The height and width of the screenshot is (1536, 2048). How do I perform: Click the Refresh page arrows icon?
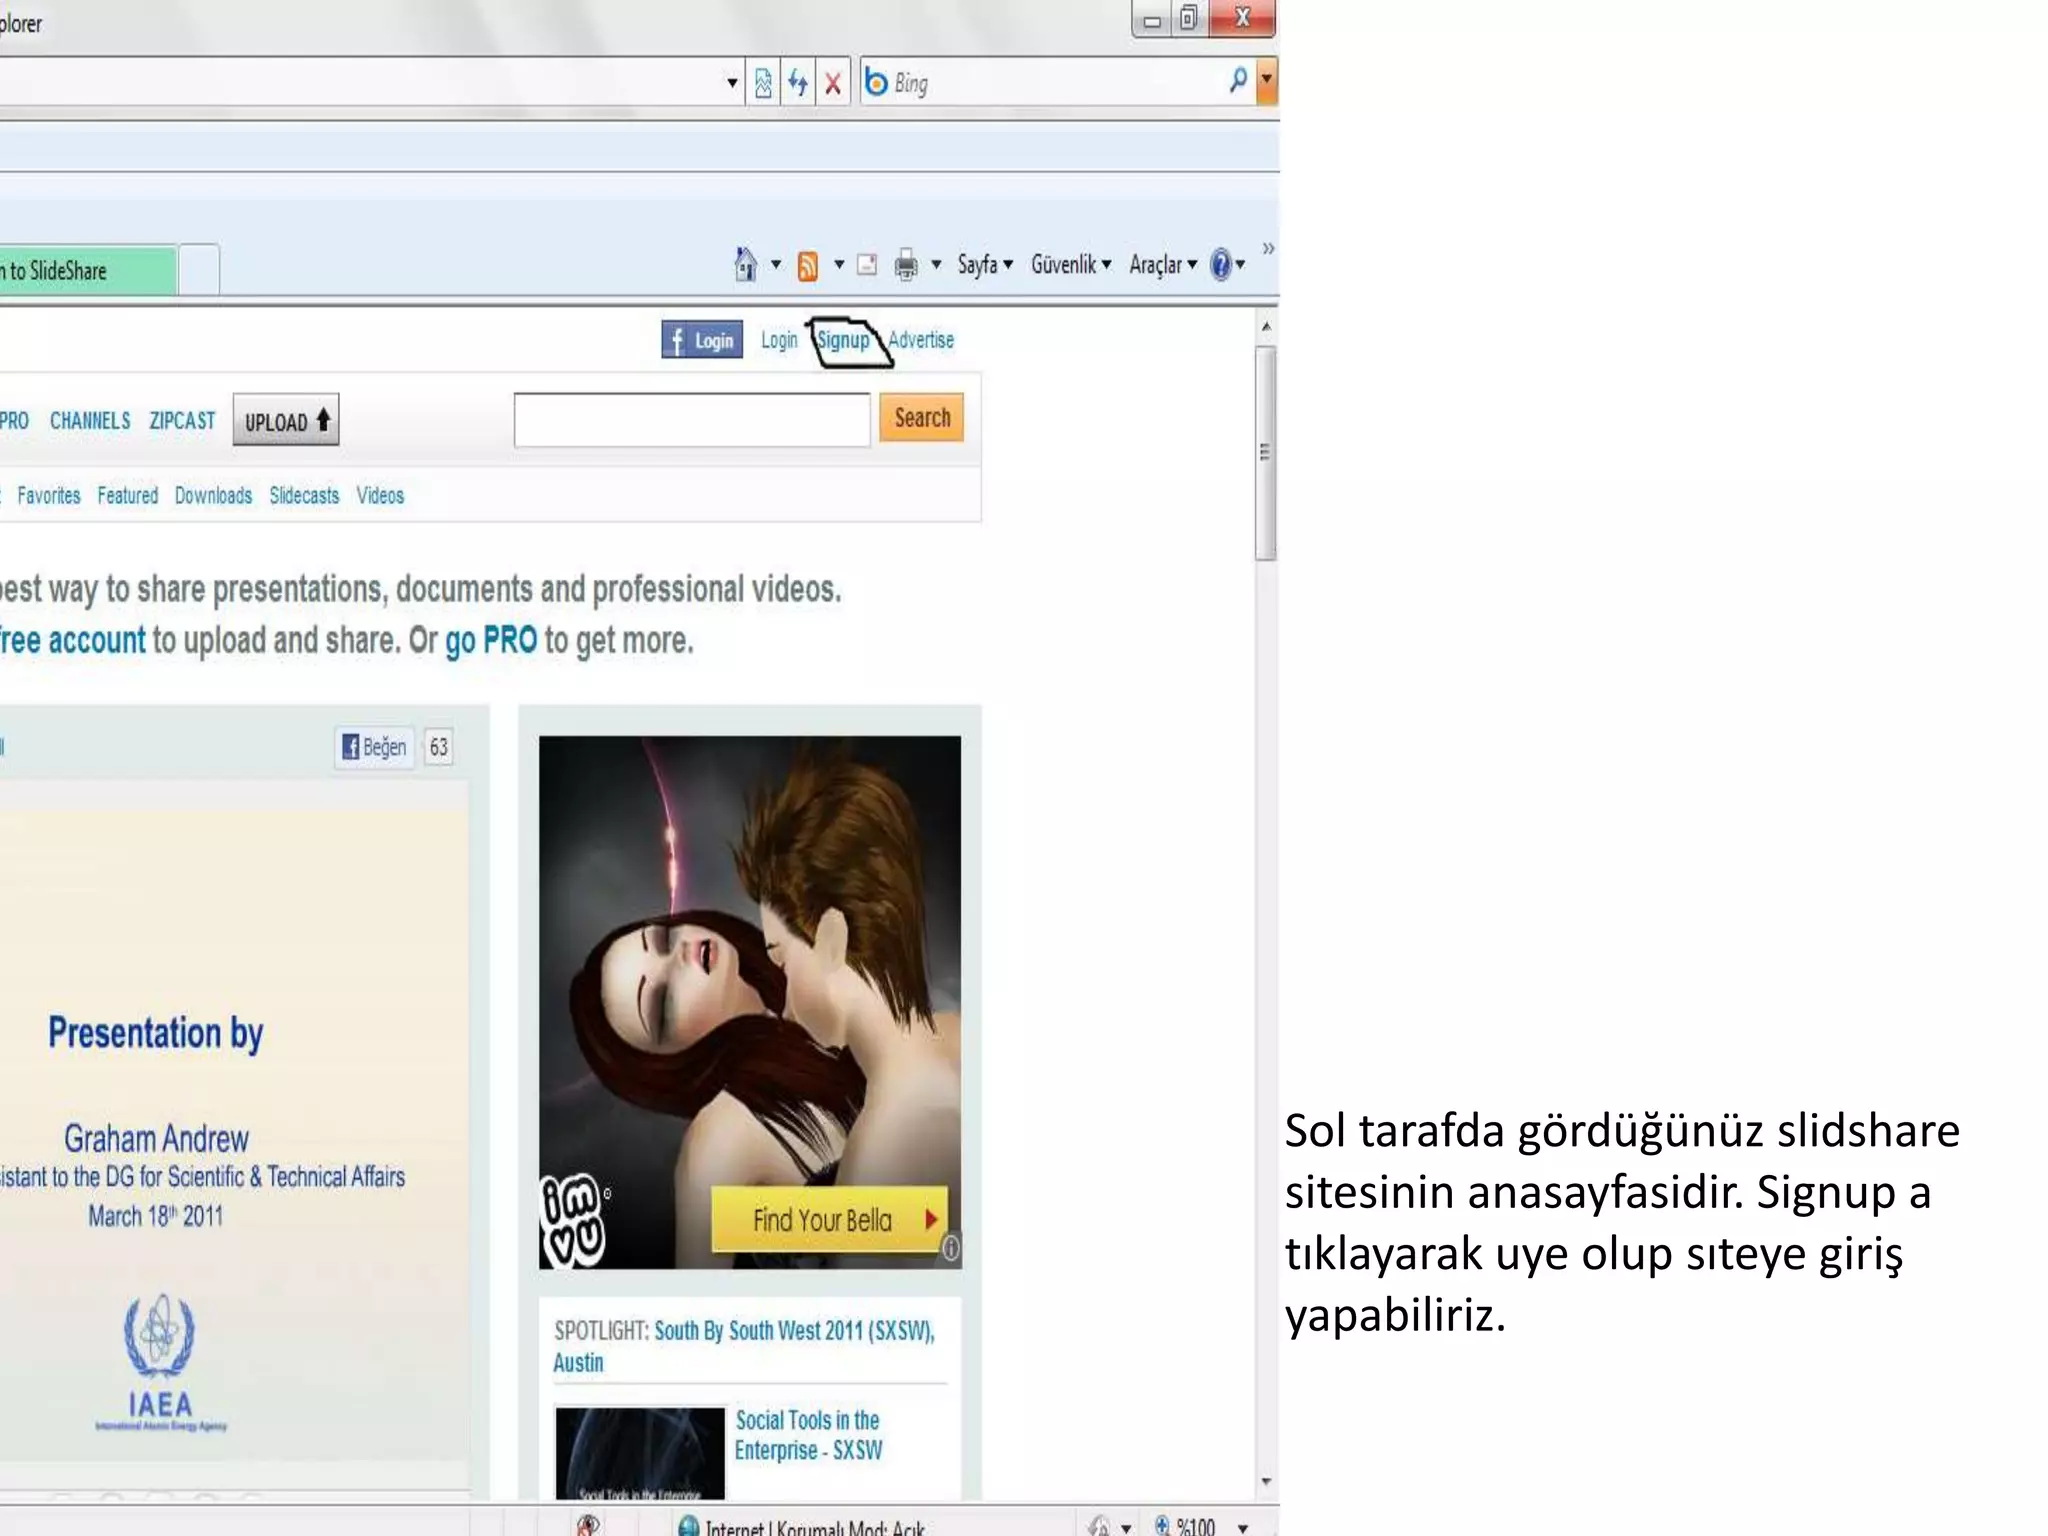pos(797,83)
